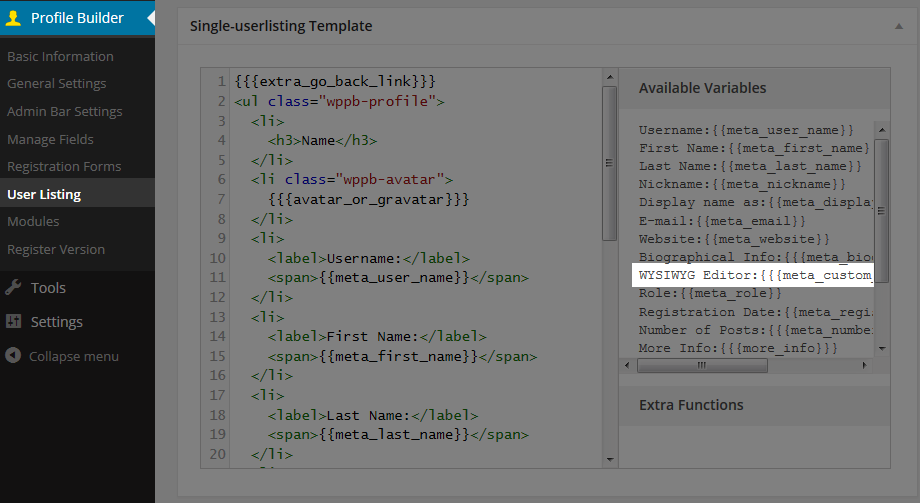
Task: Click the Profile Builder user icon
Action: pos(13,18)
